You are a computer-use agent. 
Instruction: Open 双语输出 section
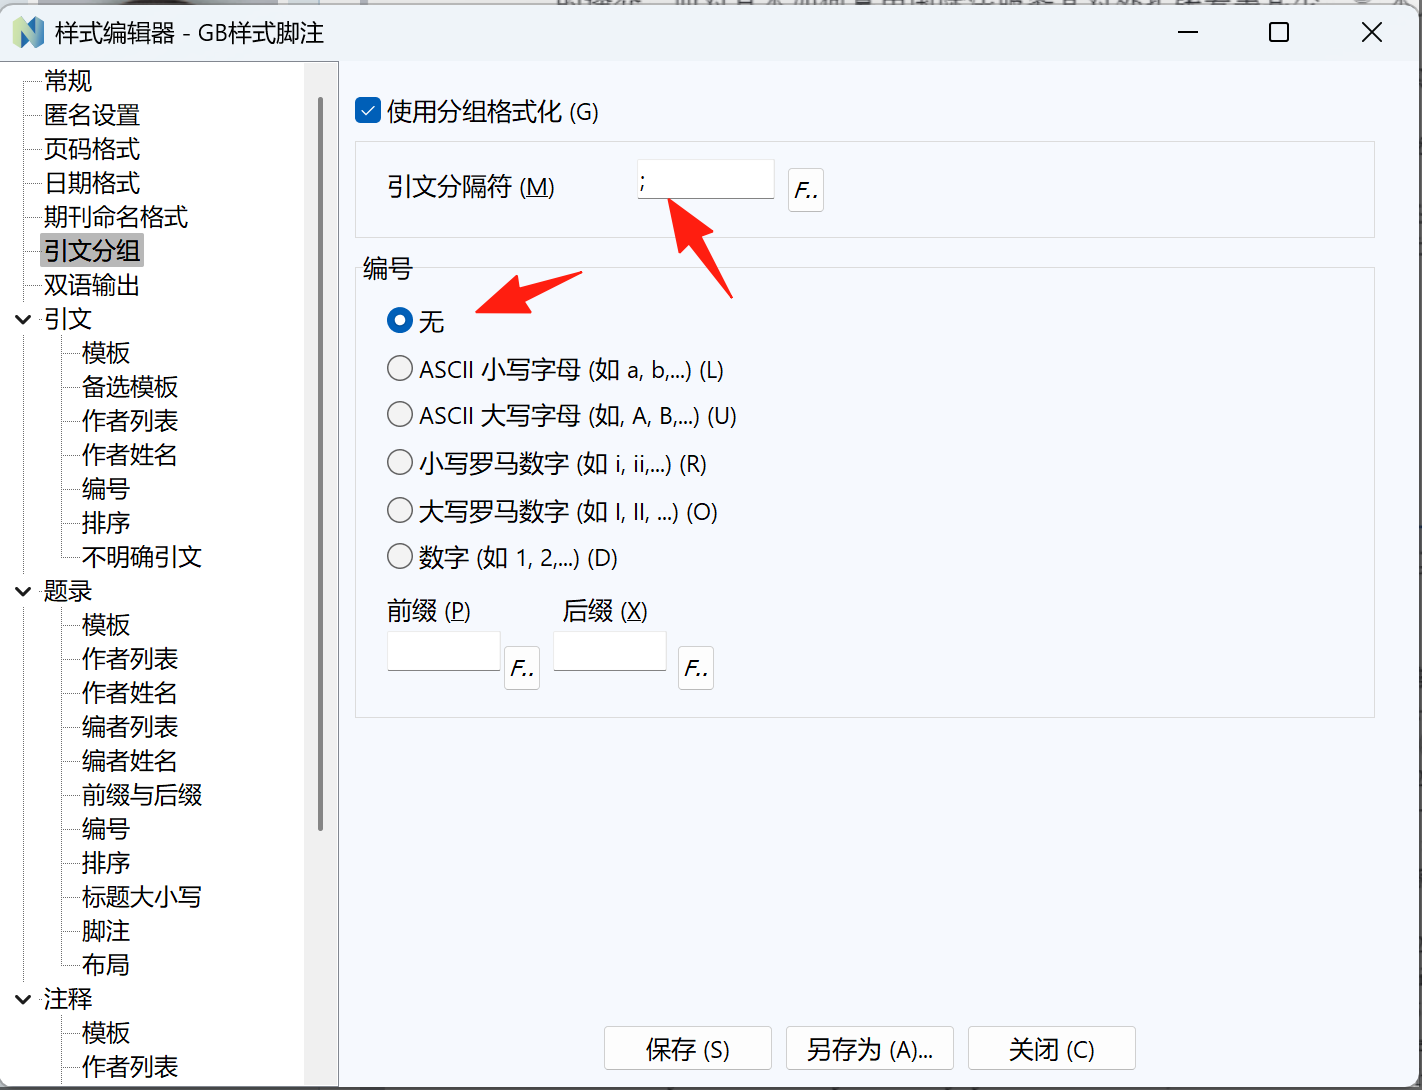tap(92, 285)
